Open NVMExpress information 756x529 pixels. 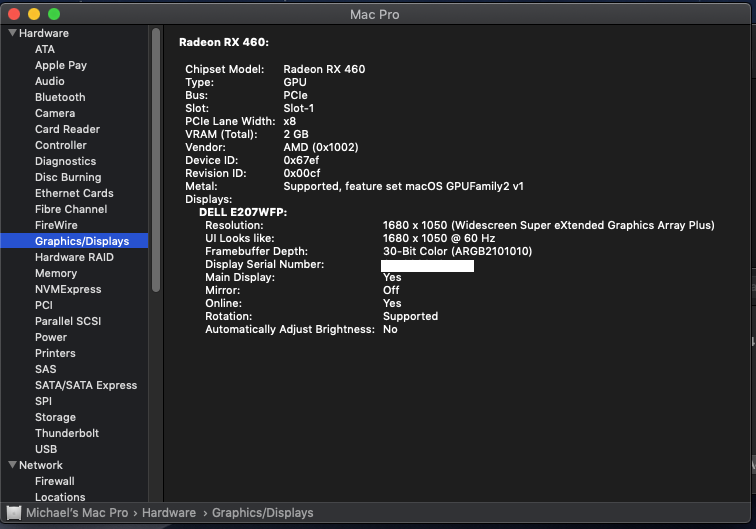click(x=68, y=289)
